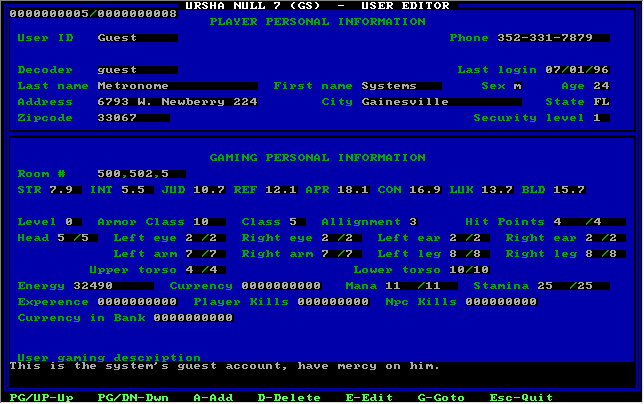The width and height of the screenshot is (644, 404).
Task: Click the JUD value 10.7
Action: tap(209, 190)
